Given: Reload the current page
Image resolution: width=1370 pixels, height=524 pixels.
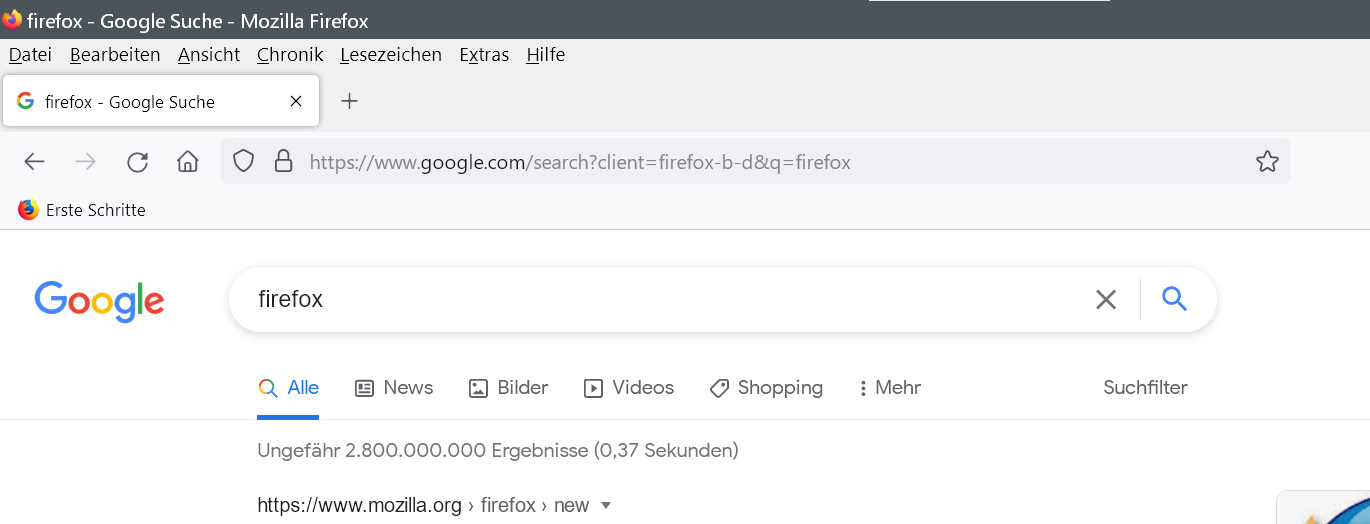Looking at the screenshot, I should point(137,162).
